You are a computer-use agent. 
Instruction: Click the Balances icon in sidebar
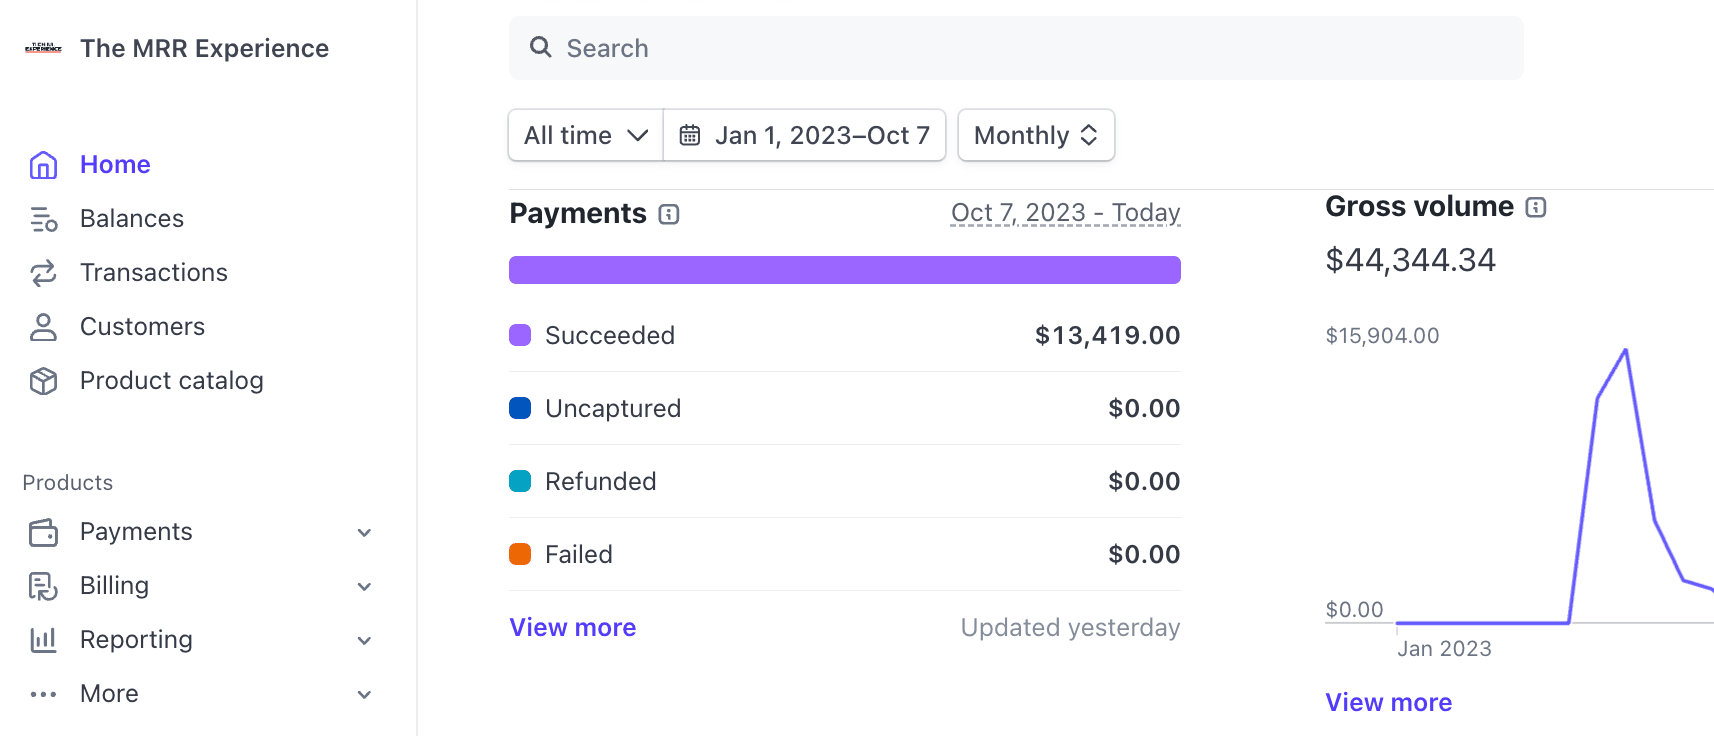43,219
